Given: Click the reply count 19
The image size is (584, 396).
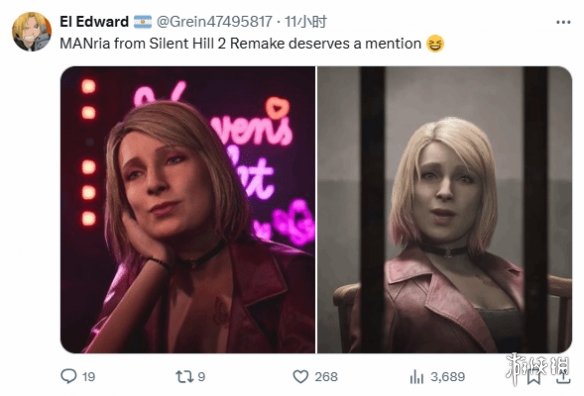Looking at the screenshot, I should pos(89,377).
